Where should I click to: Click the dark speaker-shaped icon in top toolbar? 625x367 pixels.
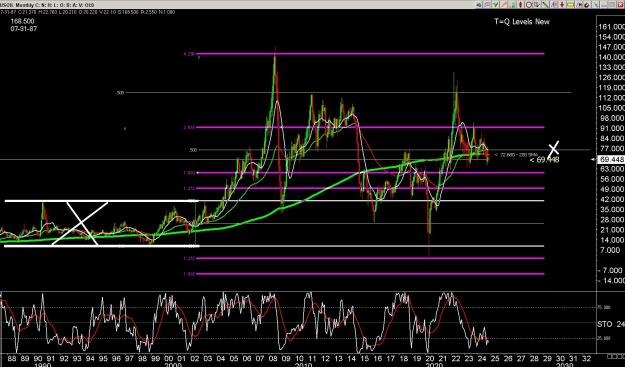tap(479, 5)
